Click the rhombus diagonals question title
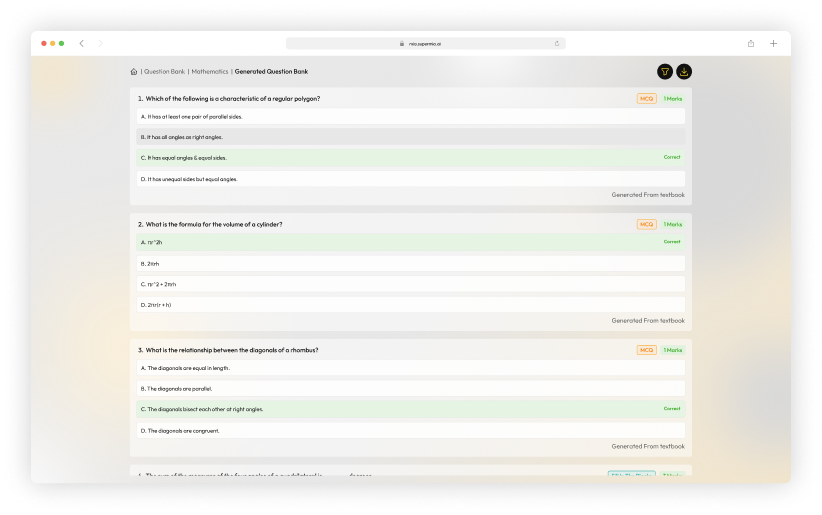This screenshot has height=515, width=822. [232, 350]
